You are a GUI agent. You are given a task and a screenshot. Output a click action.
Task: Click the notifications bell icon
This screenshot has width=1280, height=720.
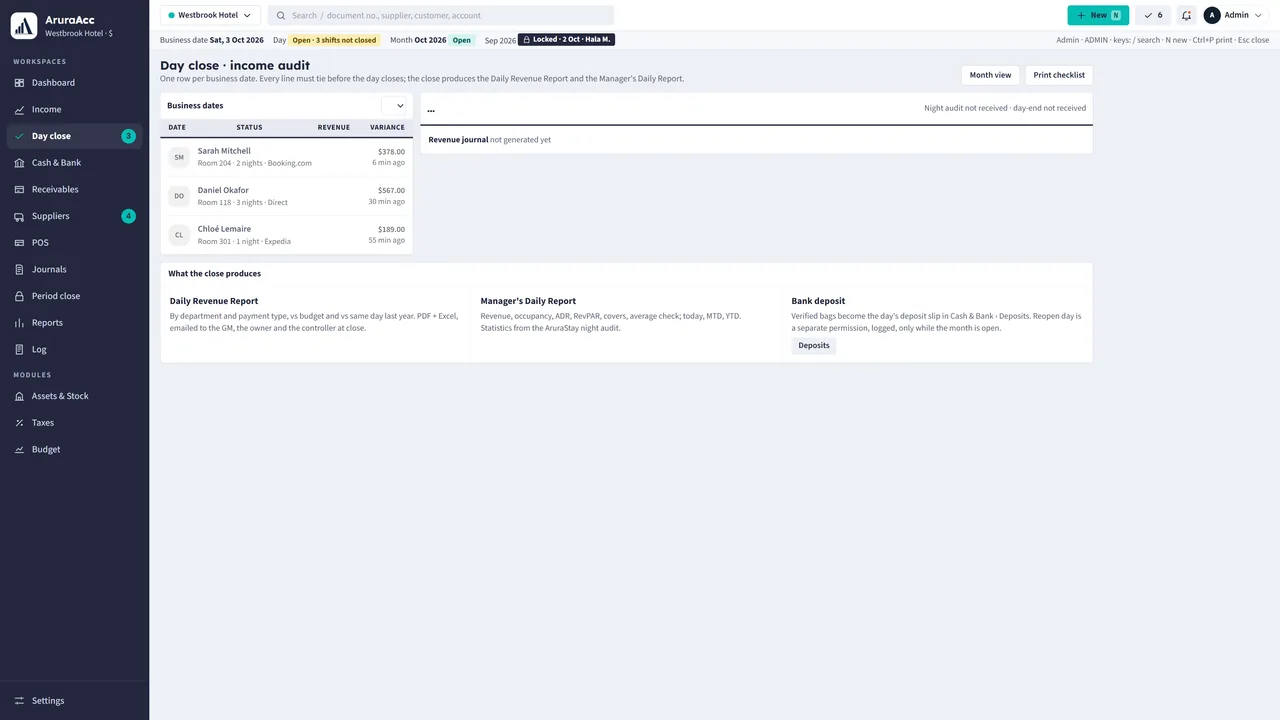click(1186, 15)
